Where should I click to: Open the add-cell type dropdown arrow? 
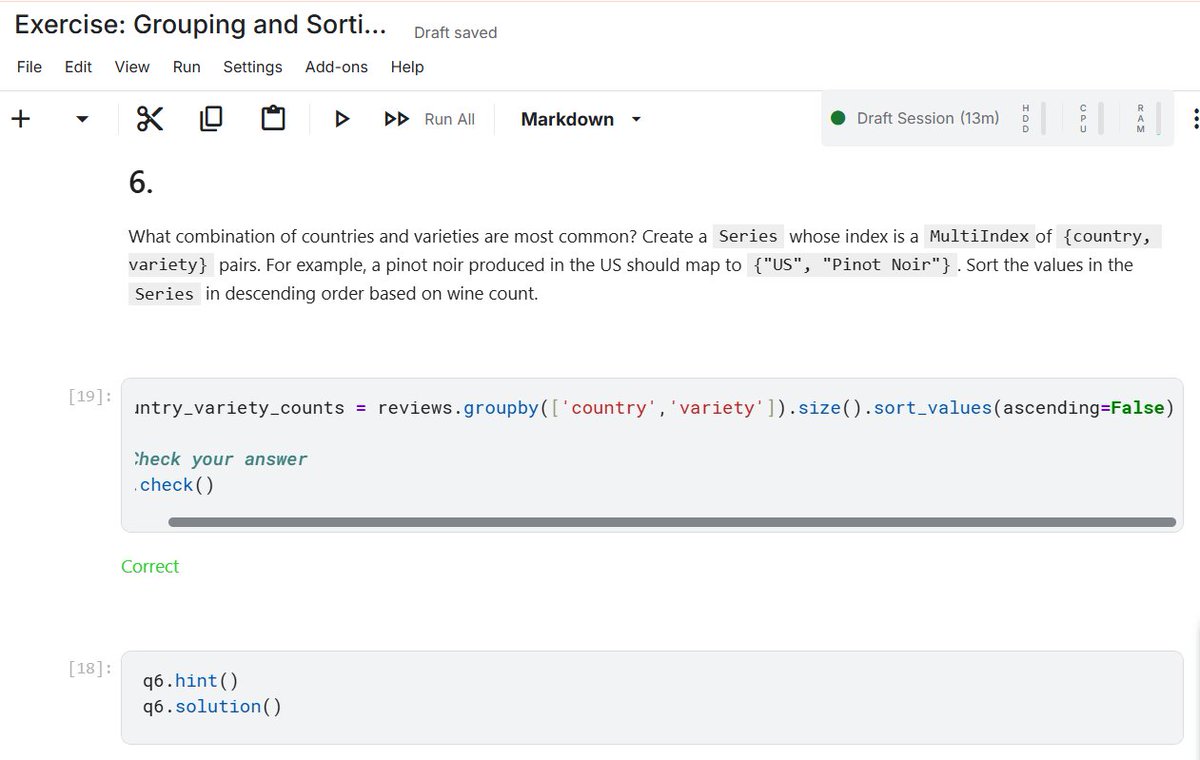click(x=82, y=120)
